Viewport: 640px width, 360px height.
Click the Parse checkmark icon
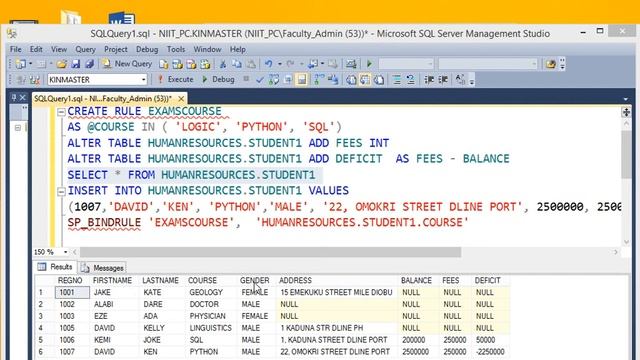[259, 80]
